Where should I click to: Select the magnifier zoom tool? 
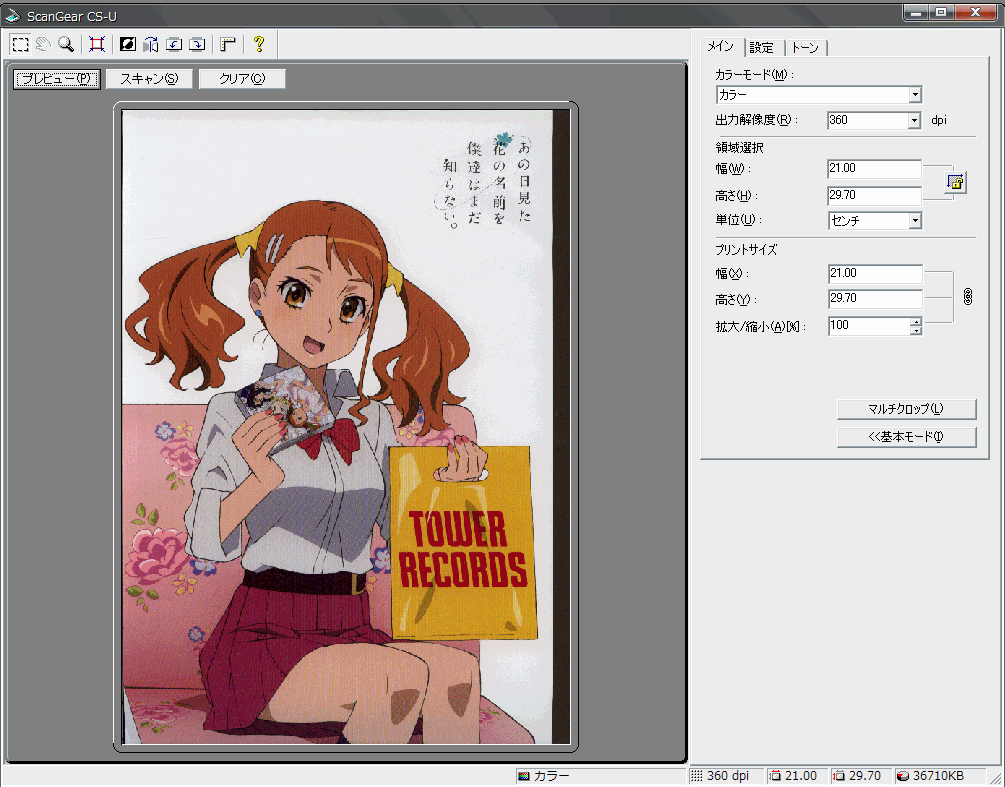[x=66, y=44]
